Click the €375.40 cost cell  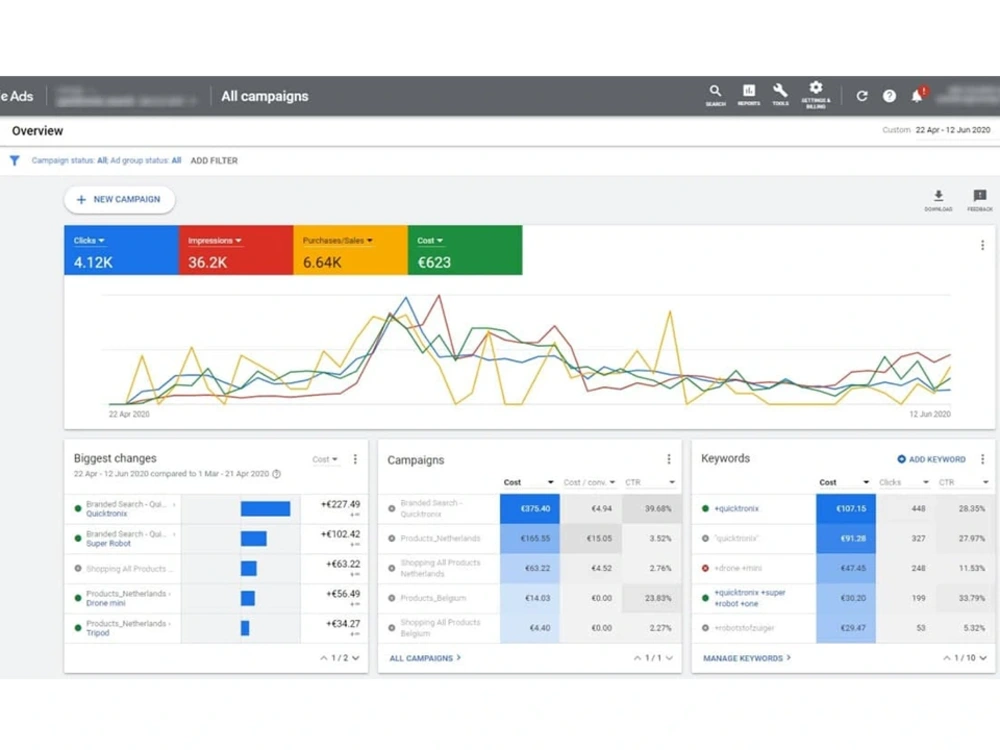pos(530,509)
